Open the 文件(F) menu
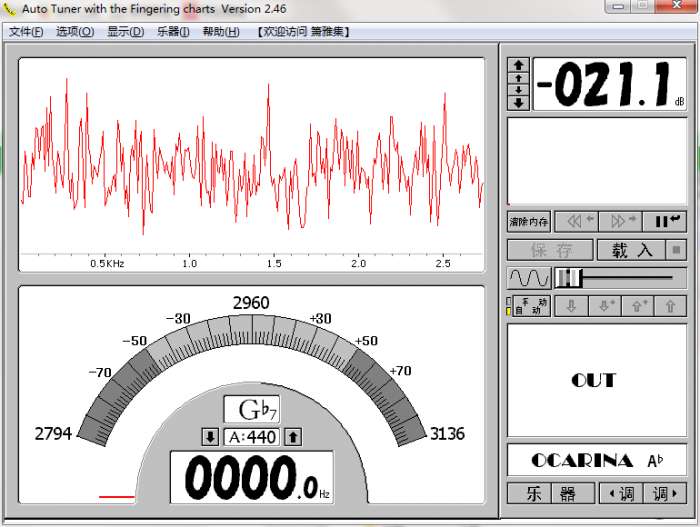Viewport: 700px width, 527px height. [x=26, y=31]
